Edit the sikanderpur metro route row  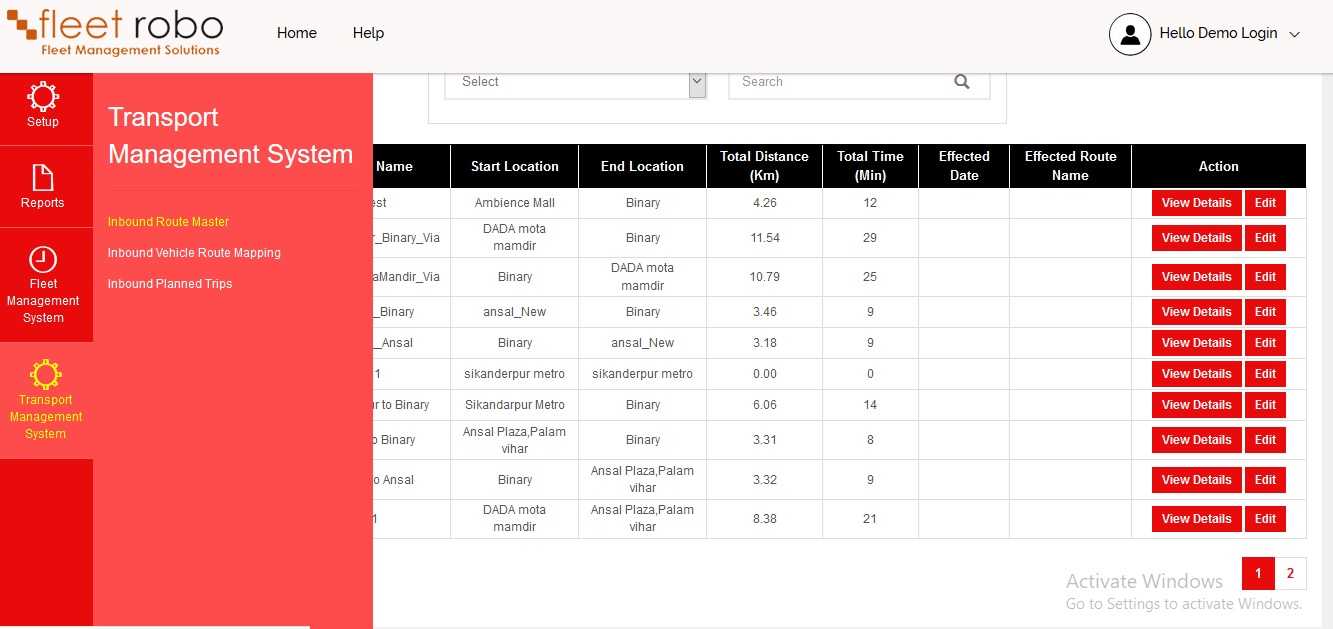pos(1265,374)
